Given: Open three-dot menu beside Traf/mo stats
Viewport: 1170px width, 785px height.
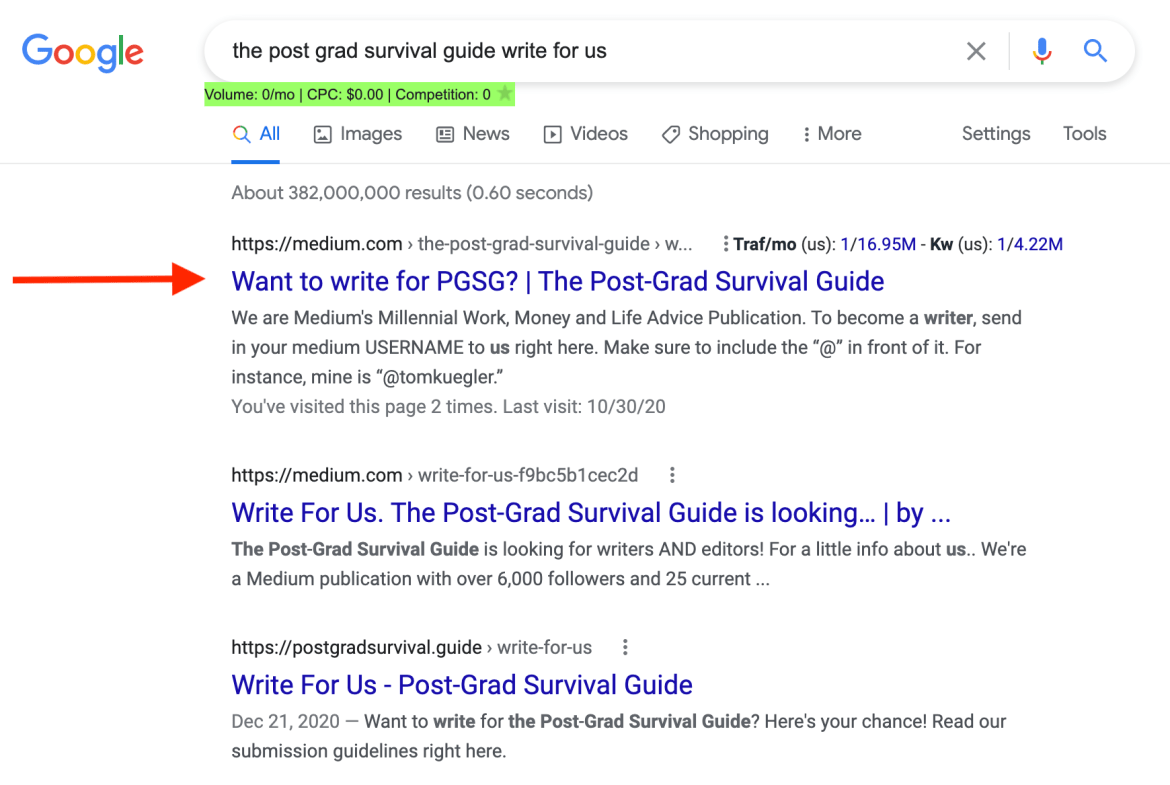Looking at the screenshot, I should (725, 244).
